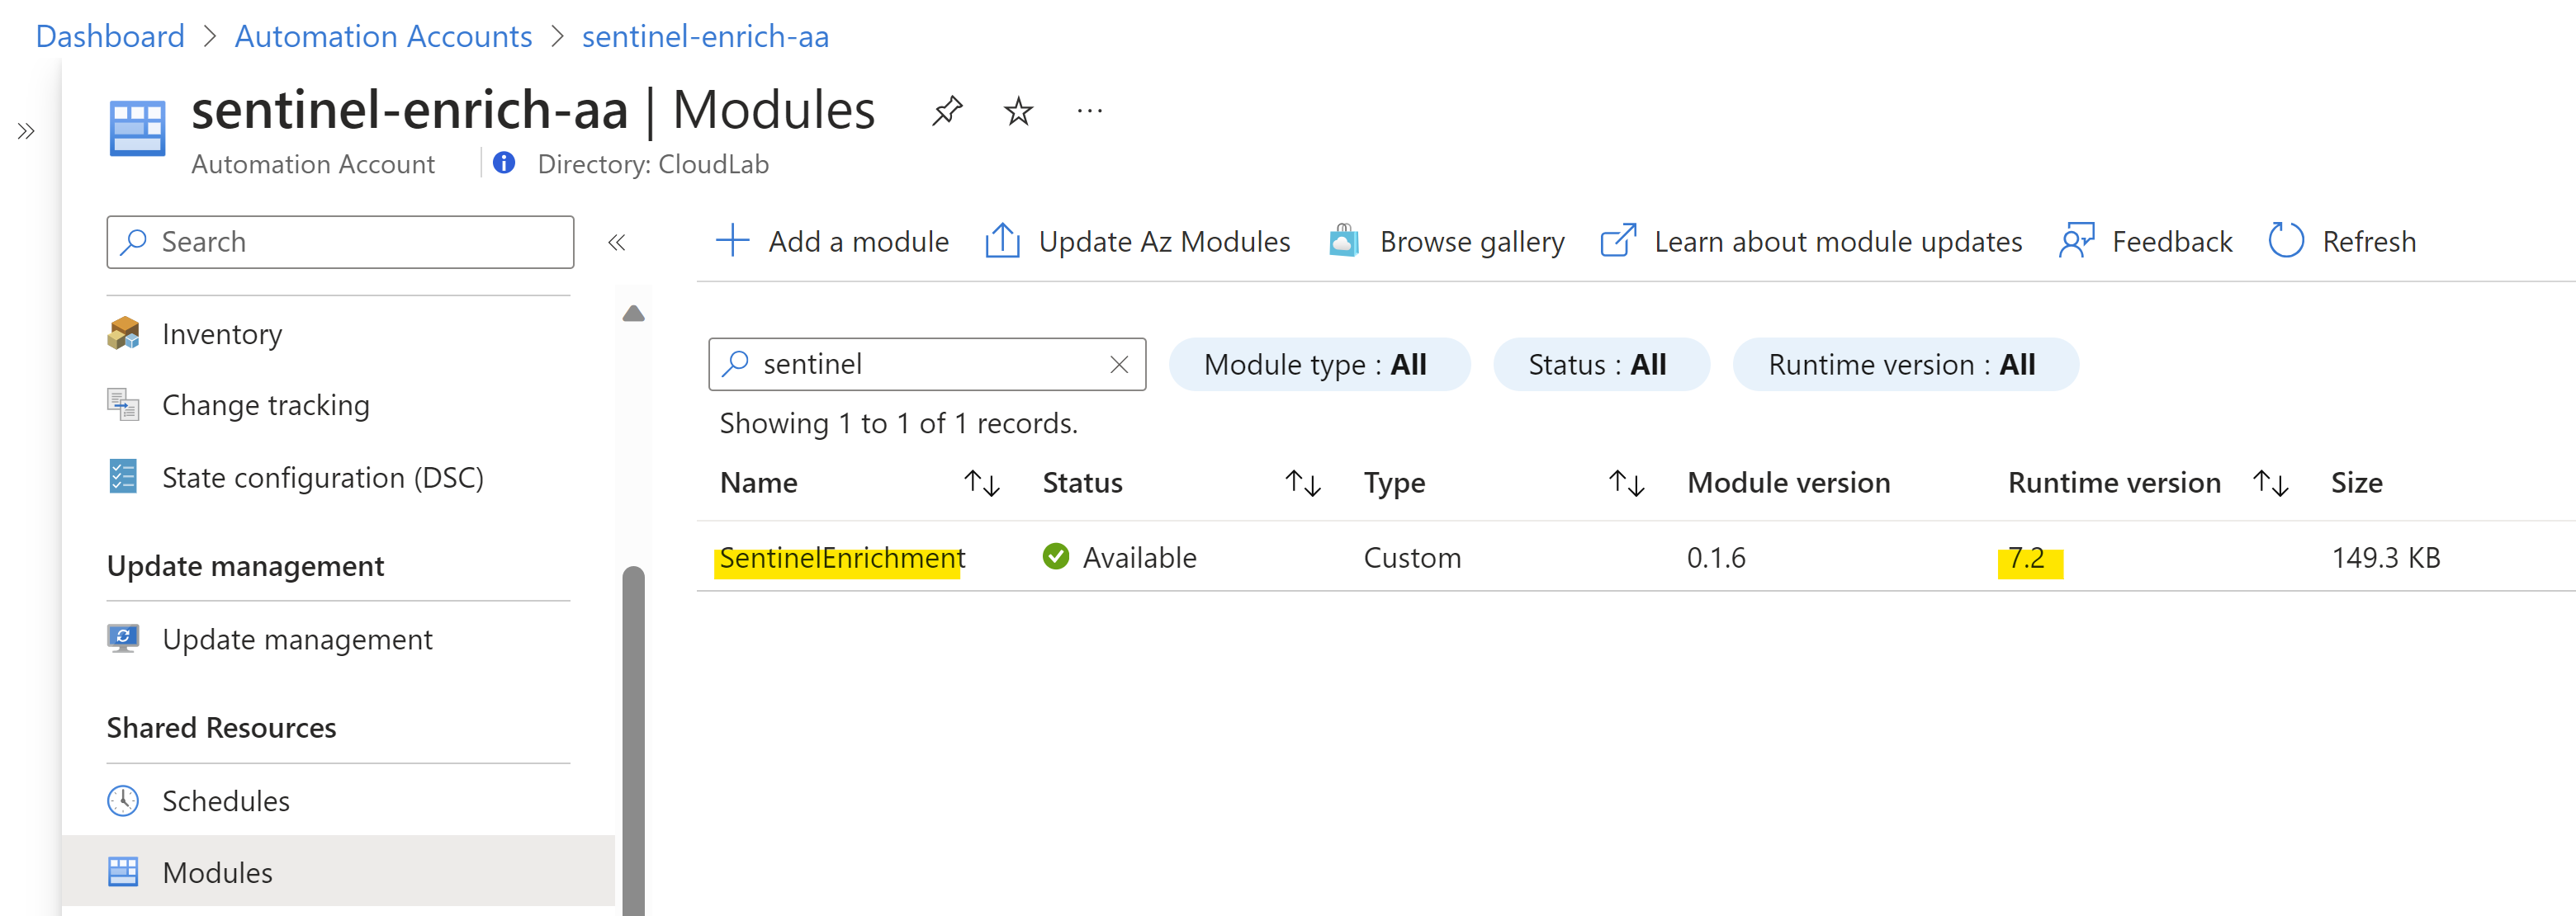Click module version 0.1.6 cell
Viewport: 2576px width, 916px height.
[x=1716, y=558]
